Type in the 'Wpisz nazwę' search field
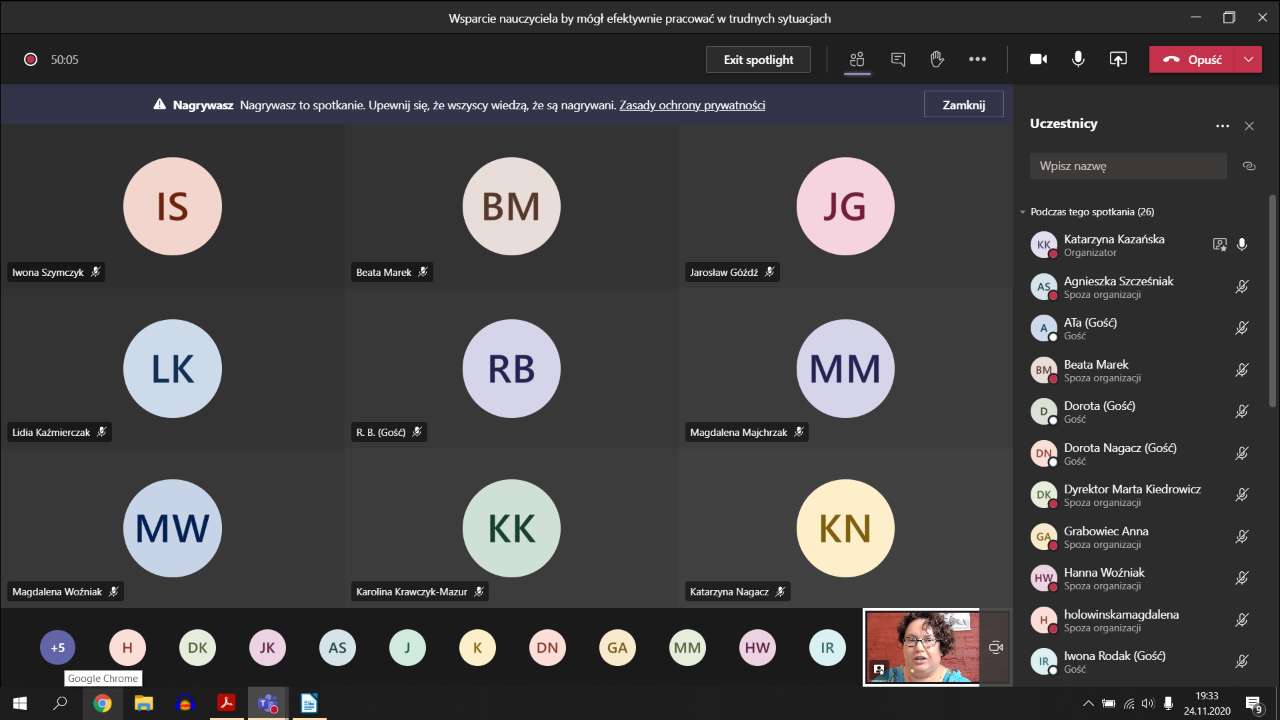The height and width of the screenshot is (720, 1280). [1127, 166]
